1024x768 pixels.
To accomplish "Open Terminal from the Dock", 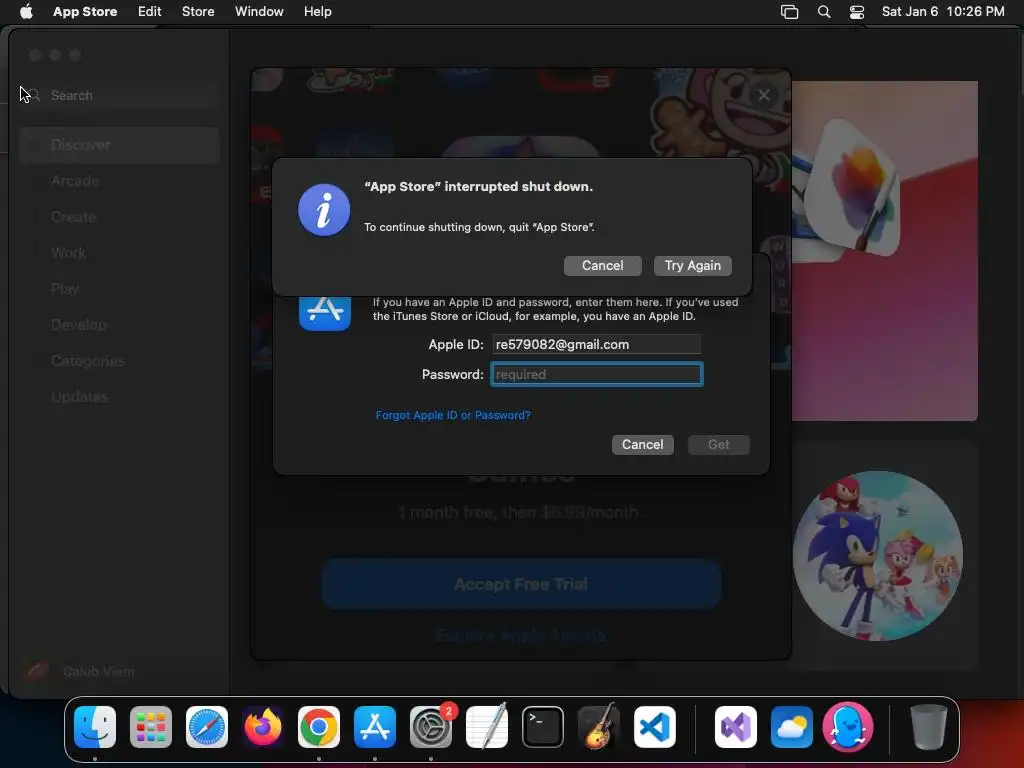I will 543,727.
